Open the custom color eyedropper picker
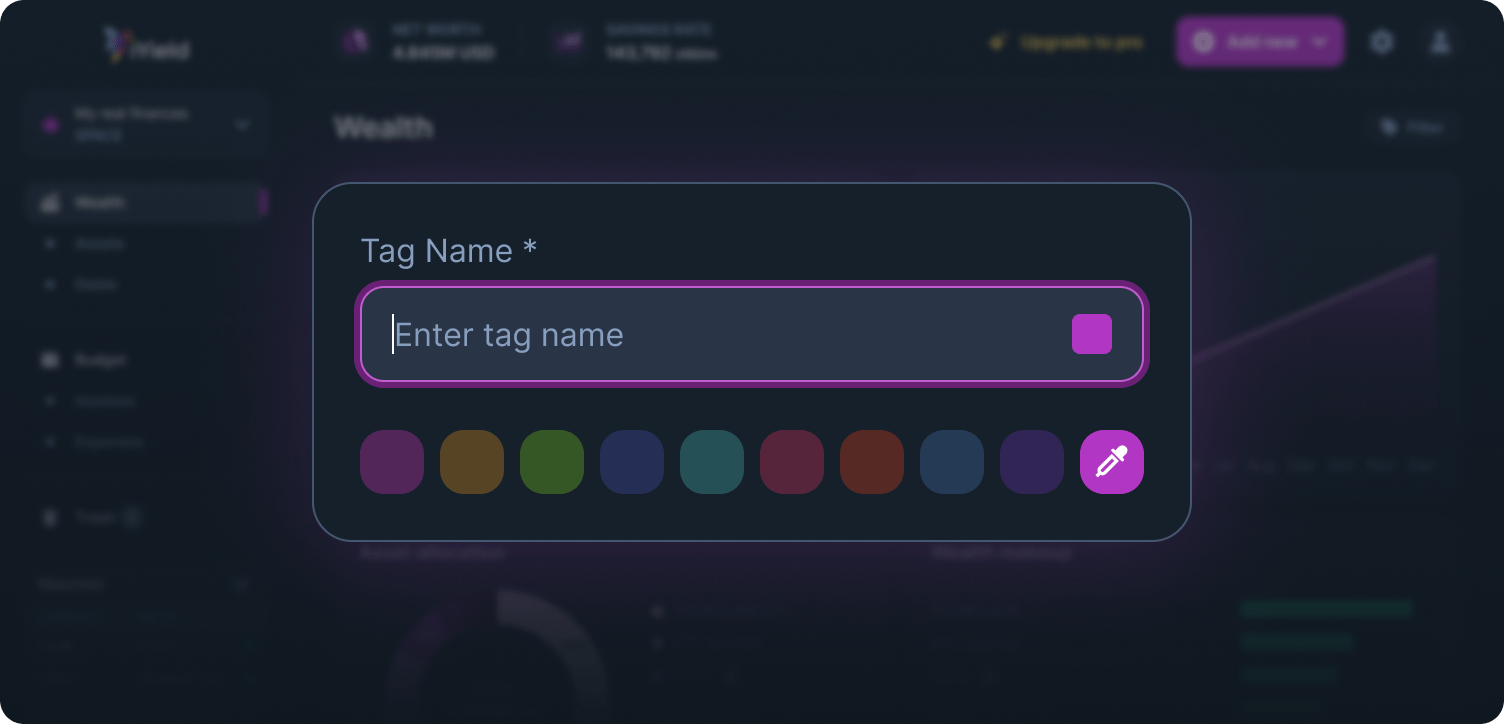1504x724 pixels. click(x=1111, y=462)
